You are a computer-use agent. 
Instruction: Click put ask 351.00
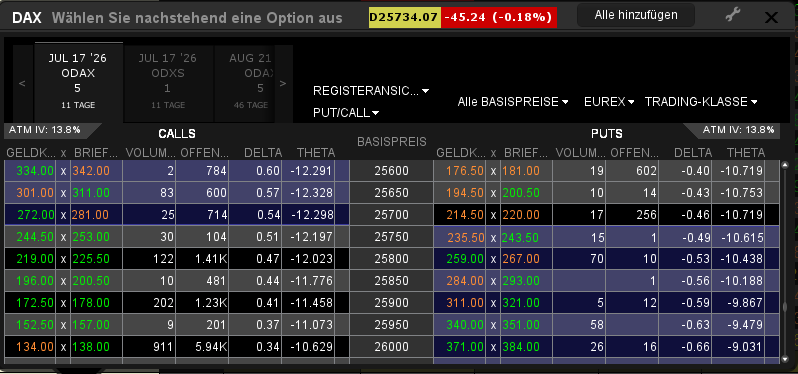521,325
